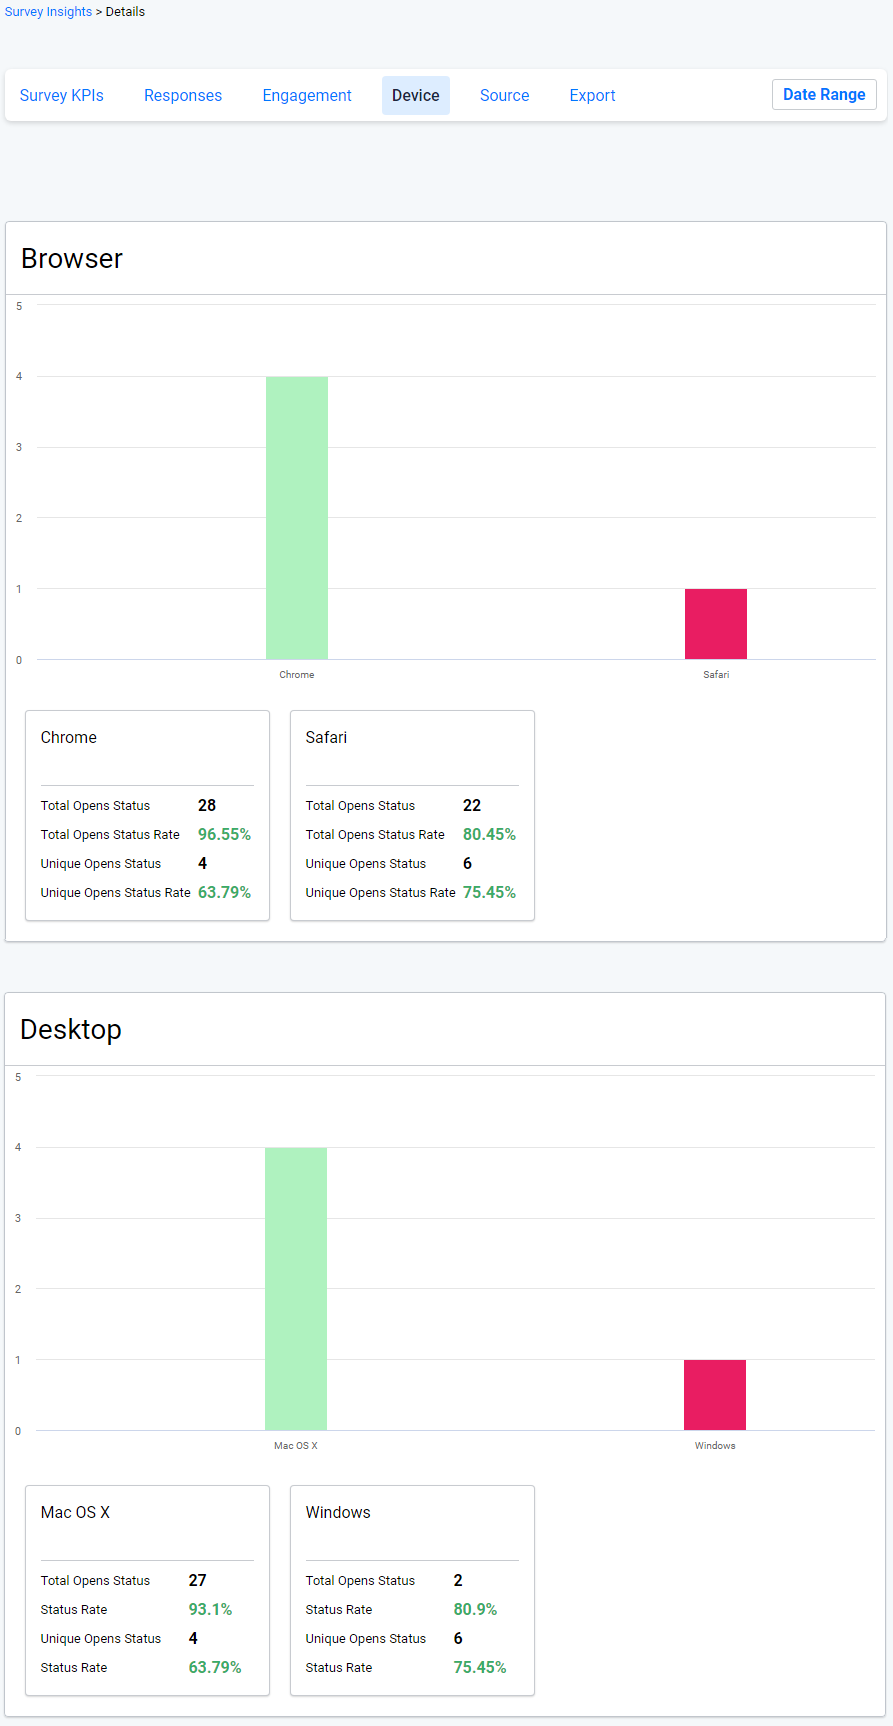The width and height of the screenshot is (893, 1726).
Task: Click Chrome's Total Opens Status value 28
Action: pos(207,806)
